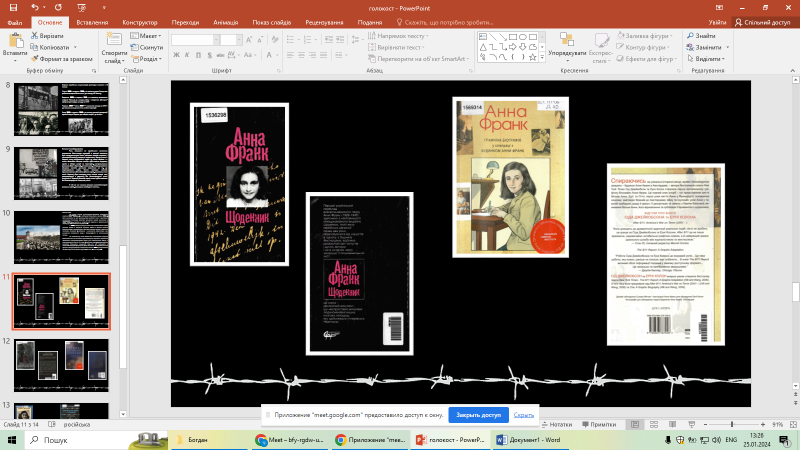Click the Вставити paste icon
Screen dimensions: 800x450
pyautogui.click(x=15, y=41)
